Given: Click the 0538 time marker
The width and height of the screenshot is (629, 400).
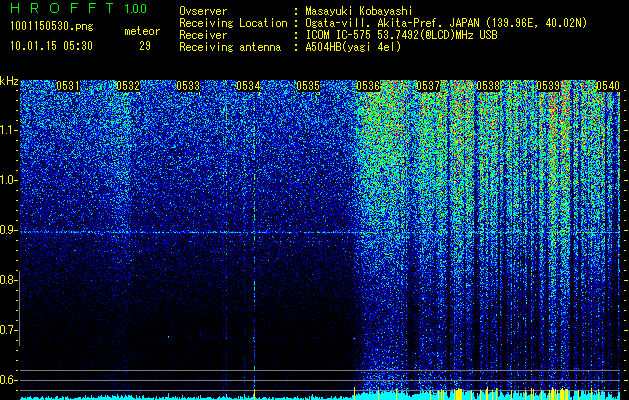Looking at the screenshot, I should 488,86.
